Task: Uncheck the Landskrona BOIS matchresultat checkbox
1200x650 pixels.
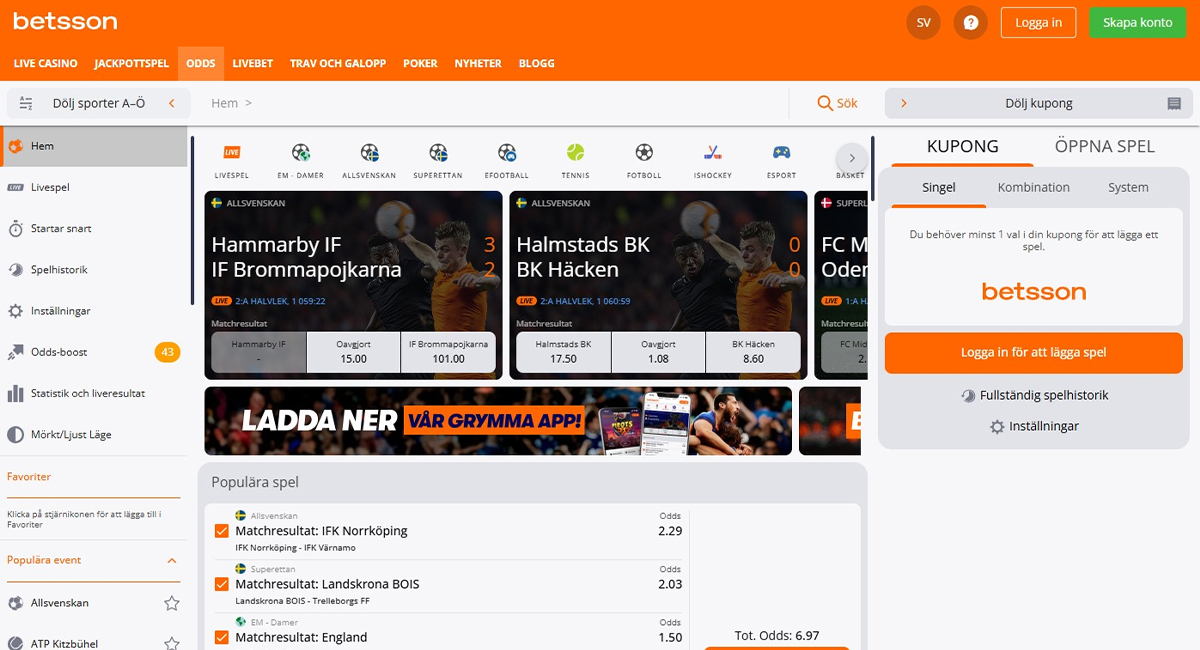Action: (x=222, y=584)
